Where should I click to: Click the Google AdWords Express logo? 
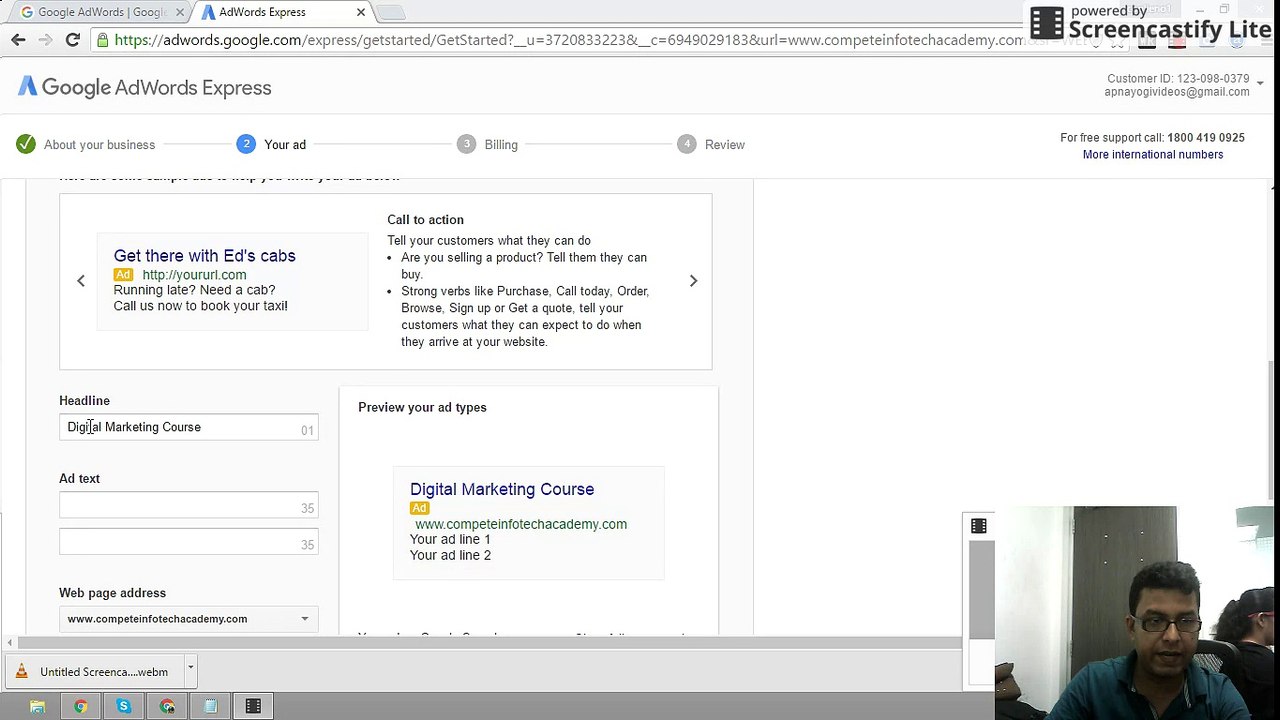coord(145,88)
